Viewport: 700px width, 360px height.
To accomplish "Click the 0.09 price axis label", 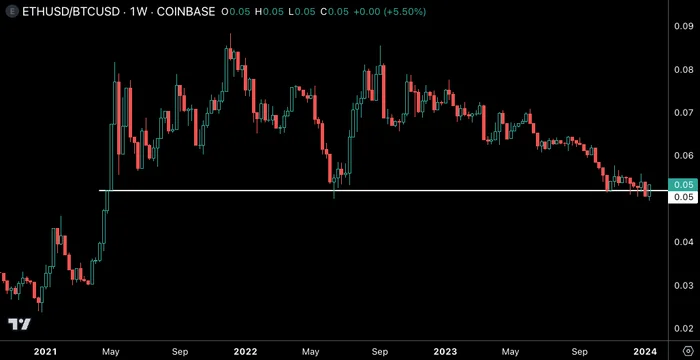I will (x=683, y=26).
